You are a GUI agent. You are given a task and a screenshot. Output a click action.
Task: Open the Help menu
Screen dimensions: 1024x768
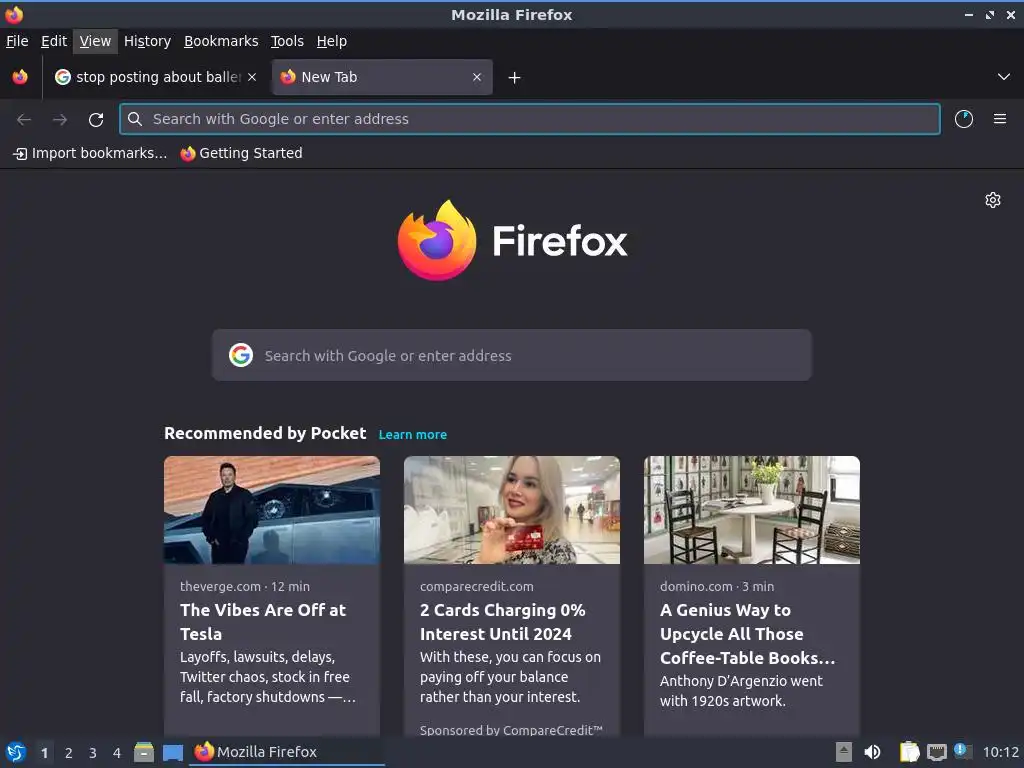(x=332, y=41)
